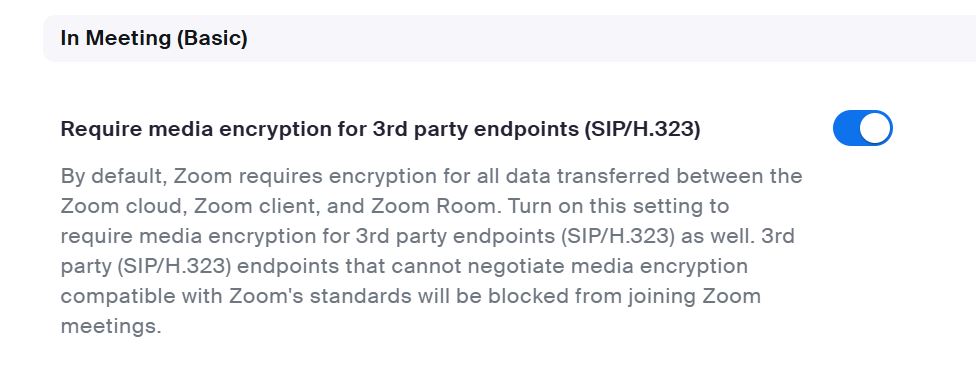Disable Require media encryption toggle
Viewport: 976px width, 375px height.
tap(863, 128)
